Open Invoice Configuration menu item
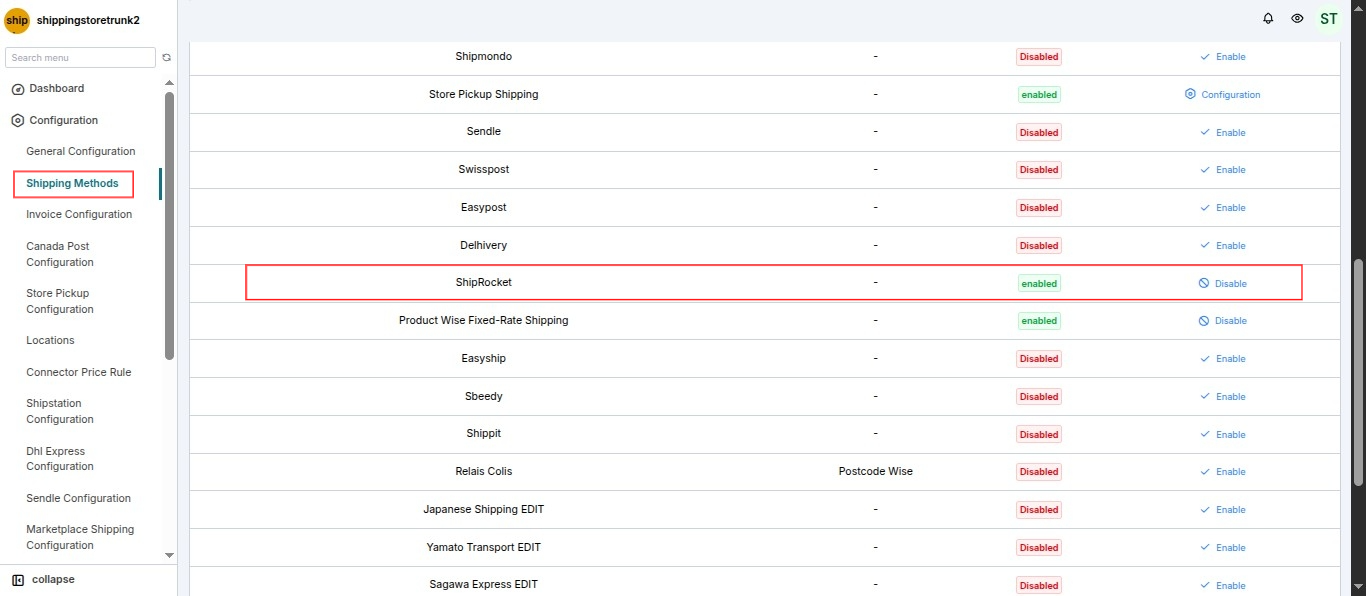Screen dimensions: 1366x596 (79, 215)
